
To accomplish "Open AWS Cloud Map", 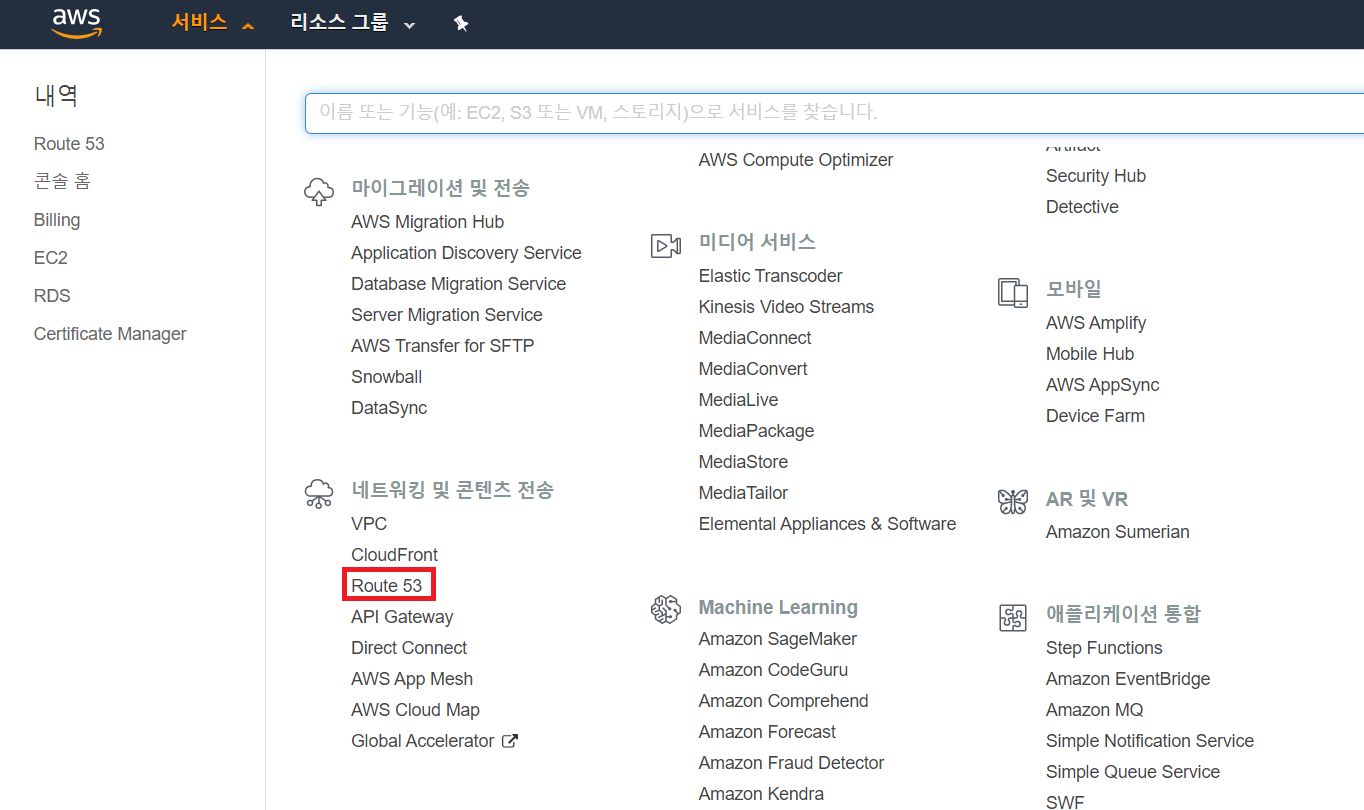I will point(415,710).
